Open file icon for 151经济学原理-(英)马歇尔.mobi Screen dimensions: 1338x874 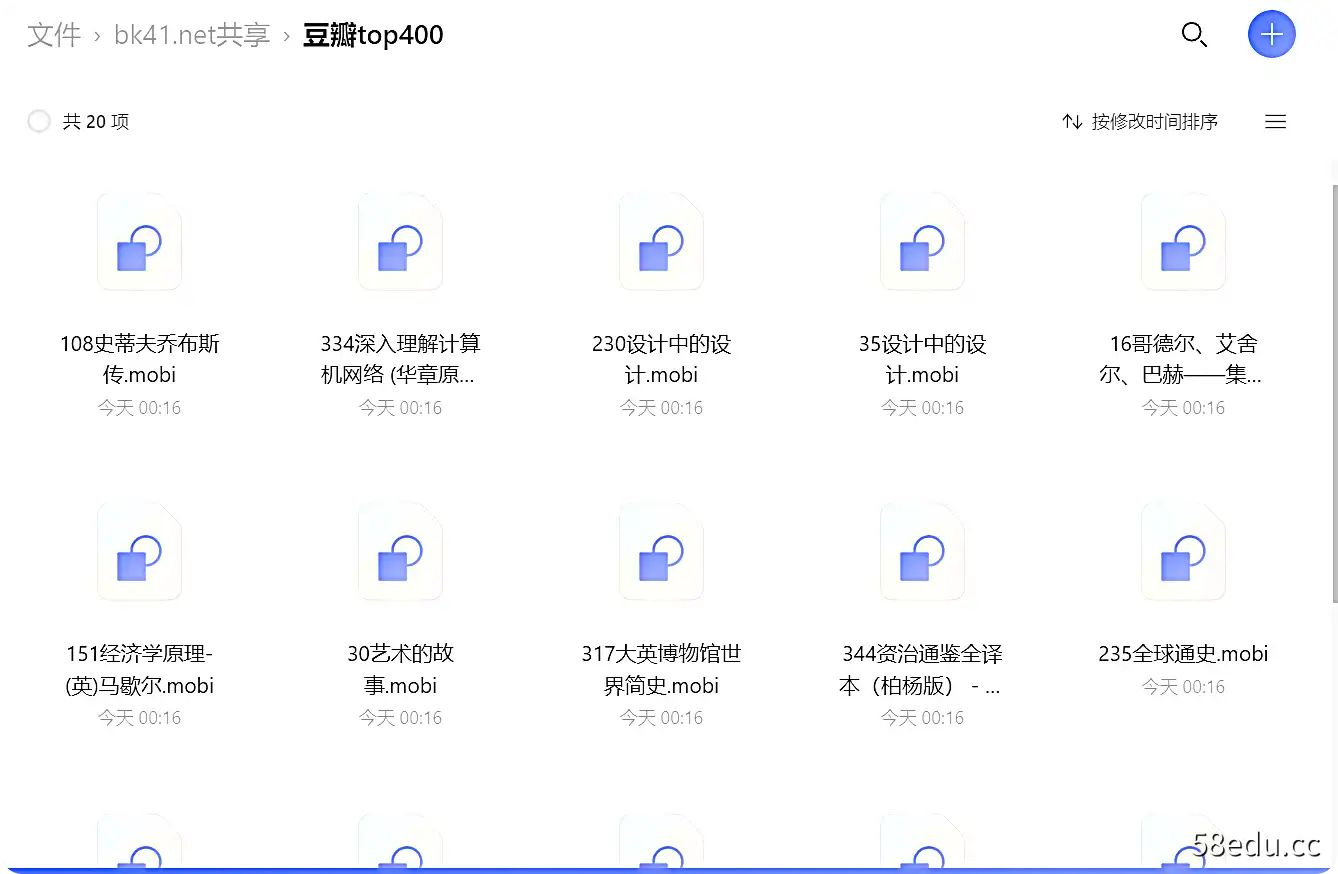[139, 553]
